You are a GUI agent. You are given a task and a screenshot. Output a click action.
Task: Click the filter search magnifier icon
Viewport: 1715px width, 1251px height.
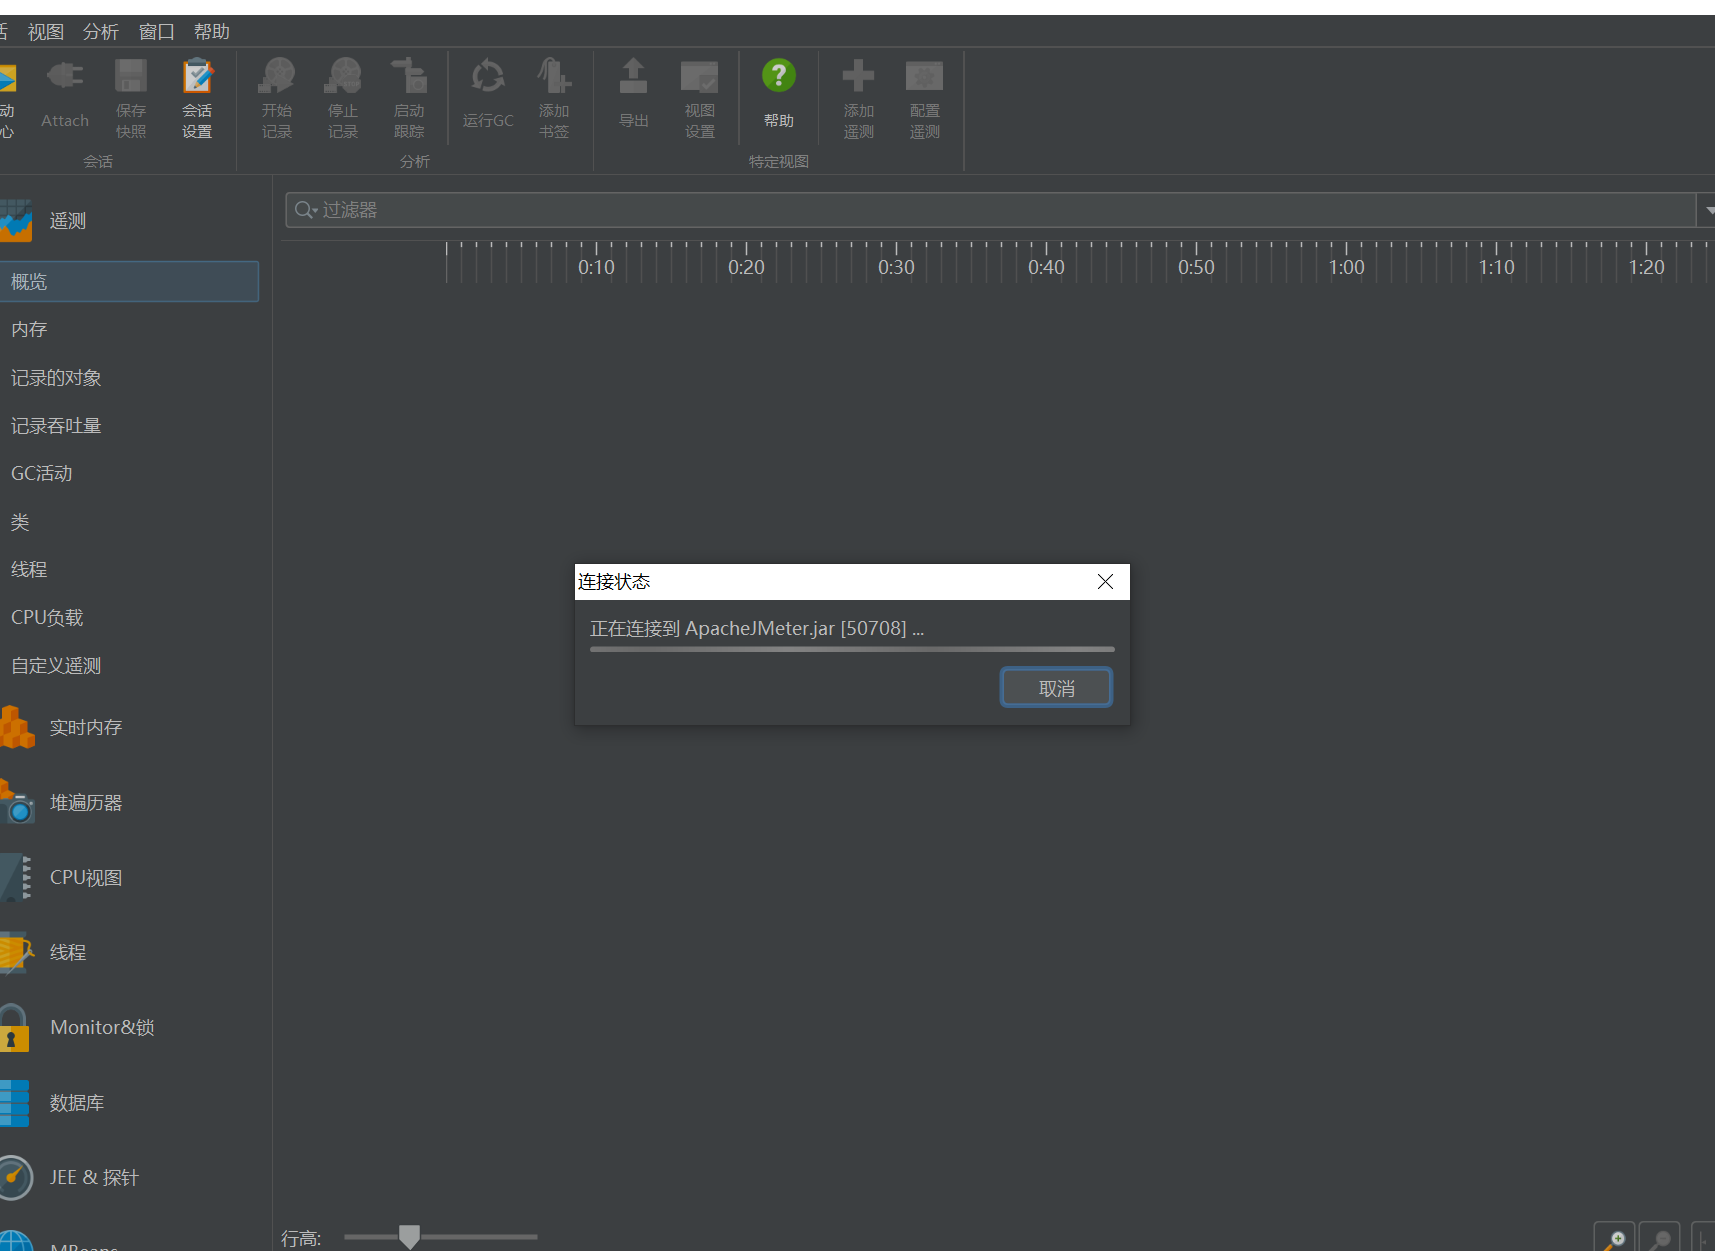[x=305, y=210]
